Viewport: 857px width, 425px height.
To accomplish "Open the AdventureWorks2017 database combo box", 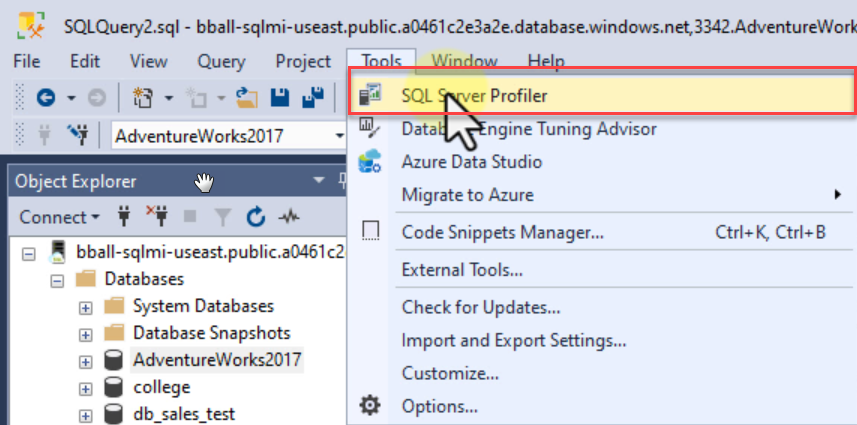I will 228,135.
